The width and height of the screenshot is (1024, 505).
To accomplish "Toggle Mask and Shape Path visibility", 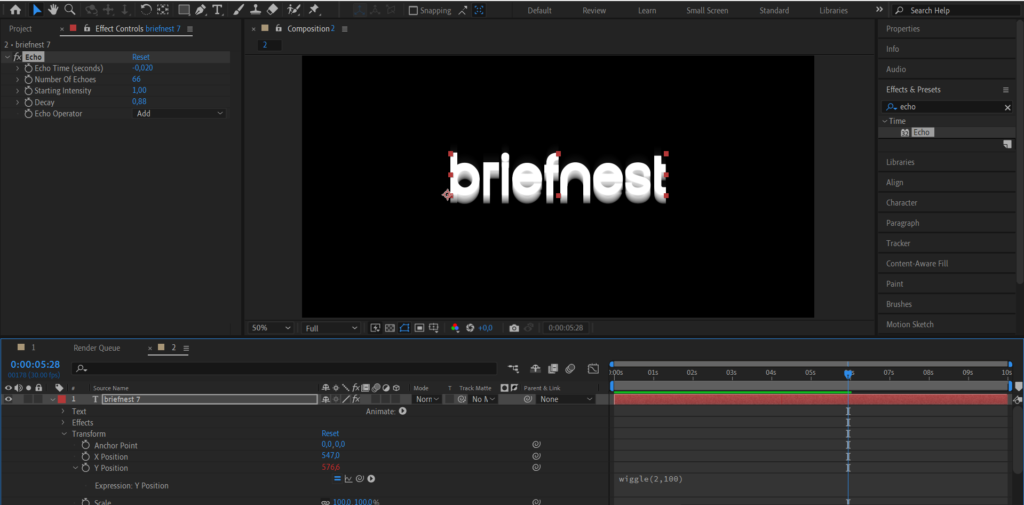I will click(404, 328).
